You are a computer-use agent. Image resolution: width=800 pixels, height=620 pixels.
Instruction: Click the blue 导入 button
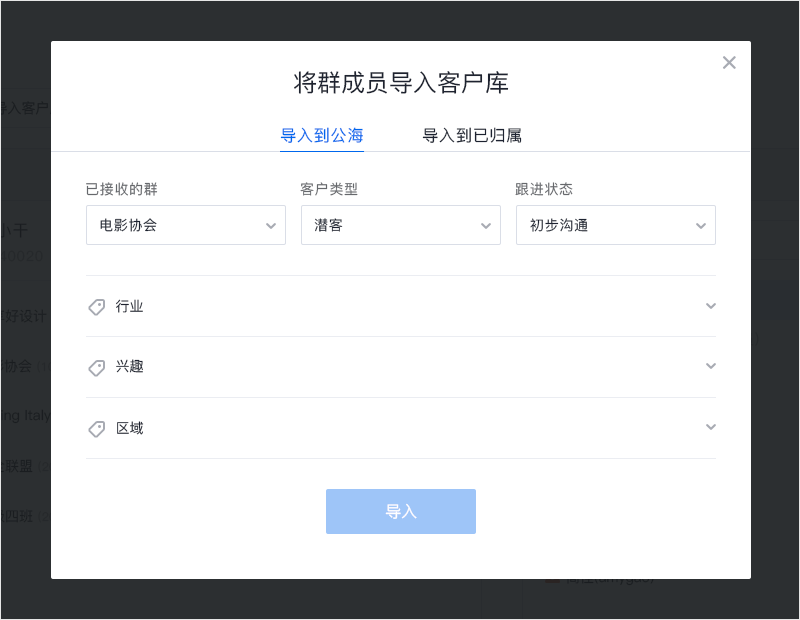point(401,511)
